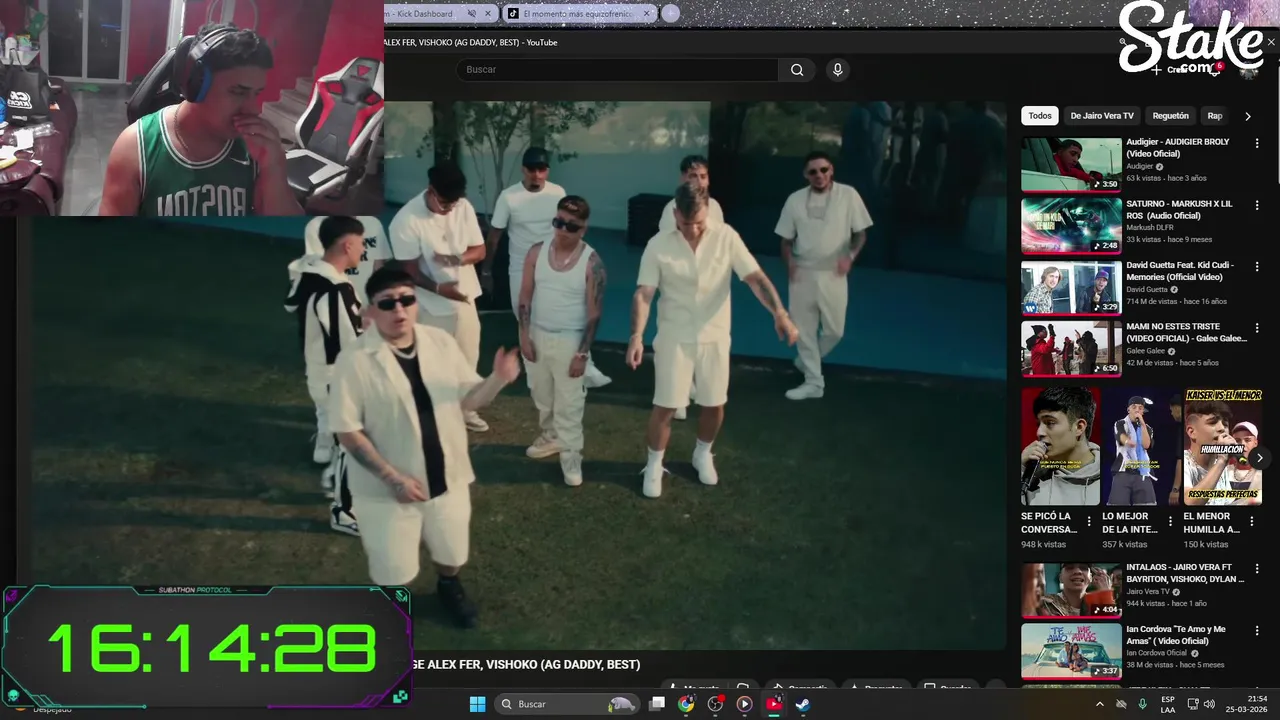1280x720 pixels.
Task: Open more options for Ian Cordova video
Action: [1257, 630]
